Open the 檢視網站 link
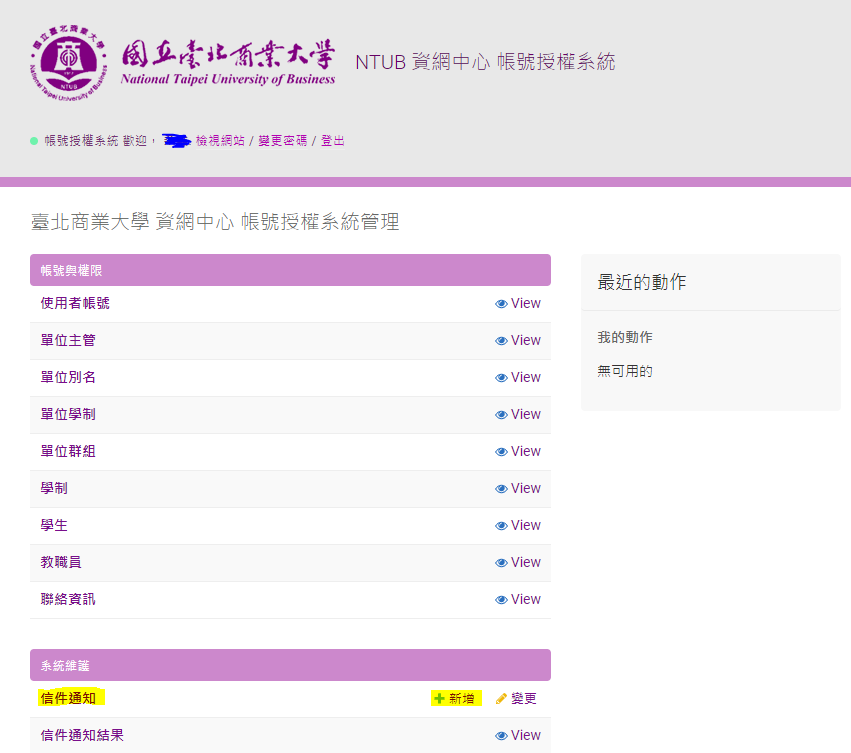 [x=220, y=141]
